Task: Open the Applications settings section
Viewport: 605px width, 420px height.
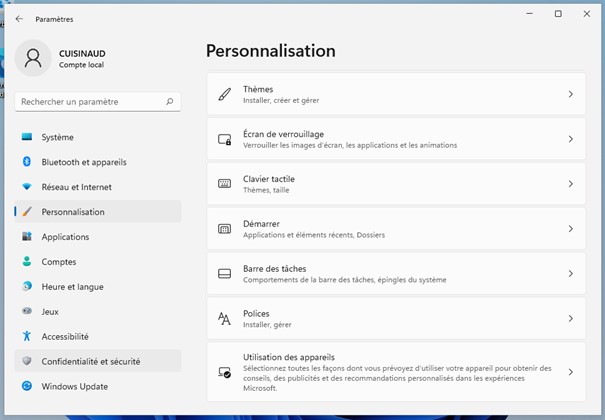Action: point(65,237)
